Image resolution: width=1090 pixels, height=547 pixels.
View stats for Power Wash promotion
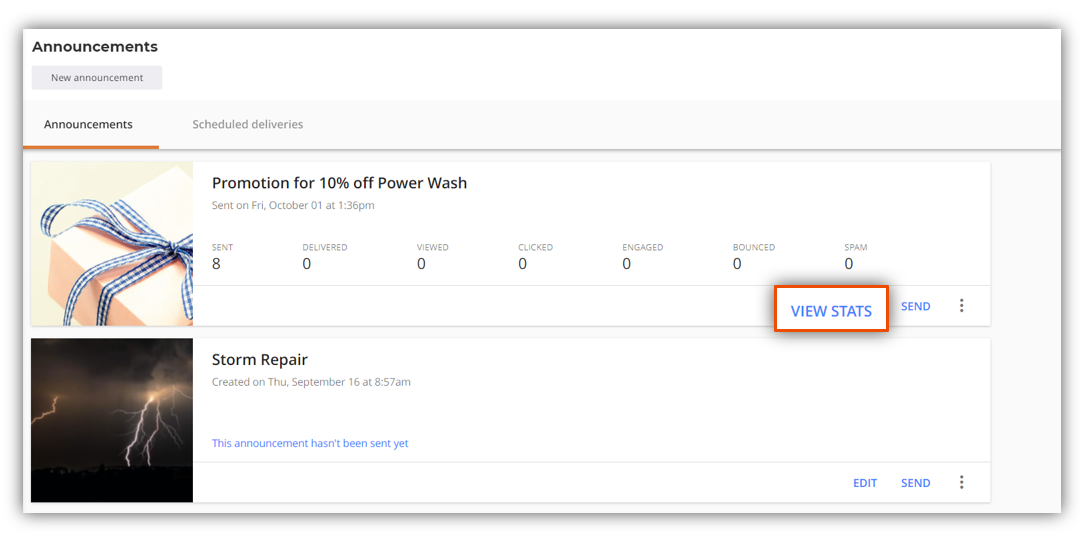click(831, 311)
